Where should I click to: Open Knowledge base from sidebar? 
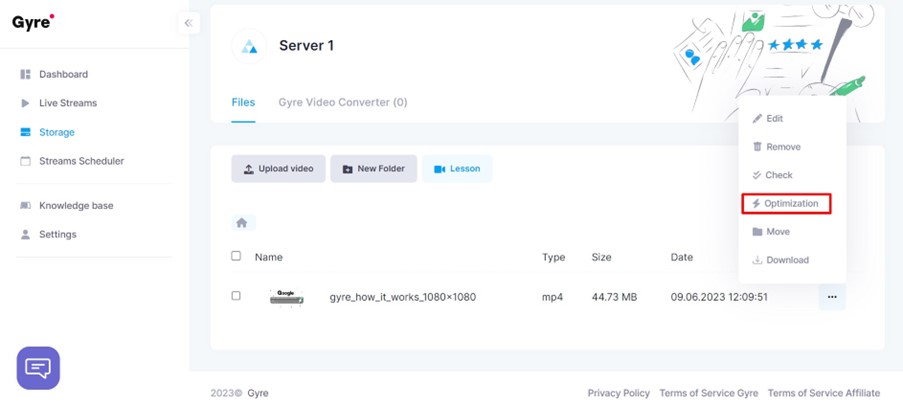(75, 206)
